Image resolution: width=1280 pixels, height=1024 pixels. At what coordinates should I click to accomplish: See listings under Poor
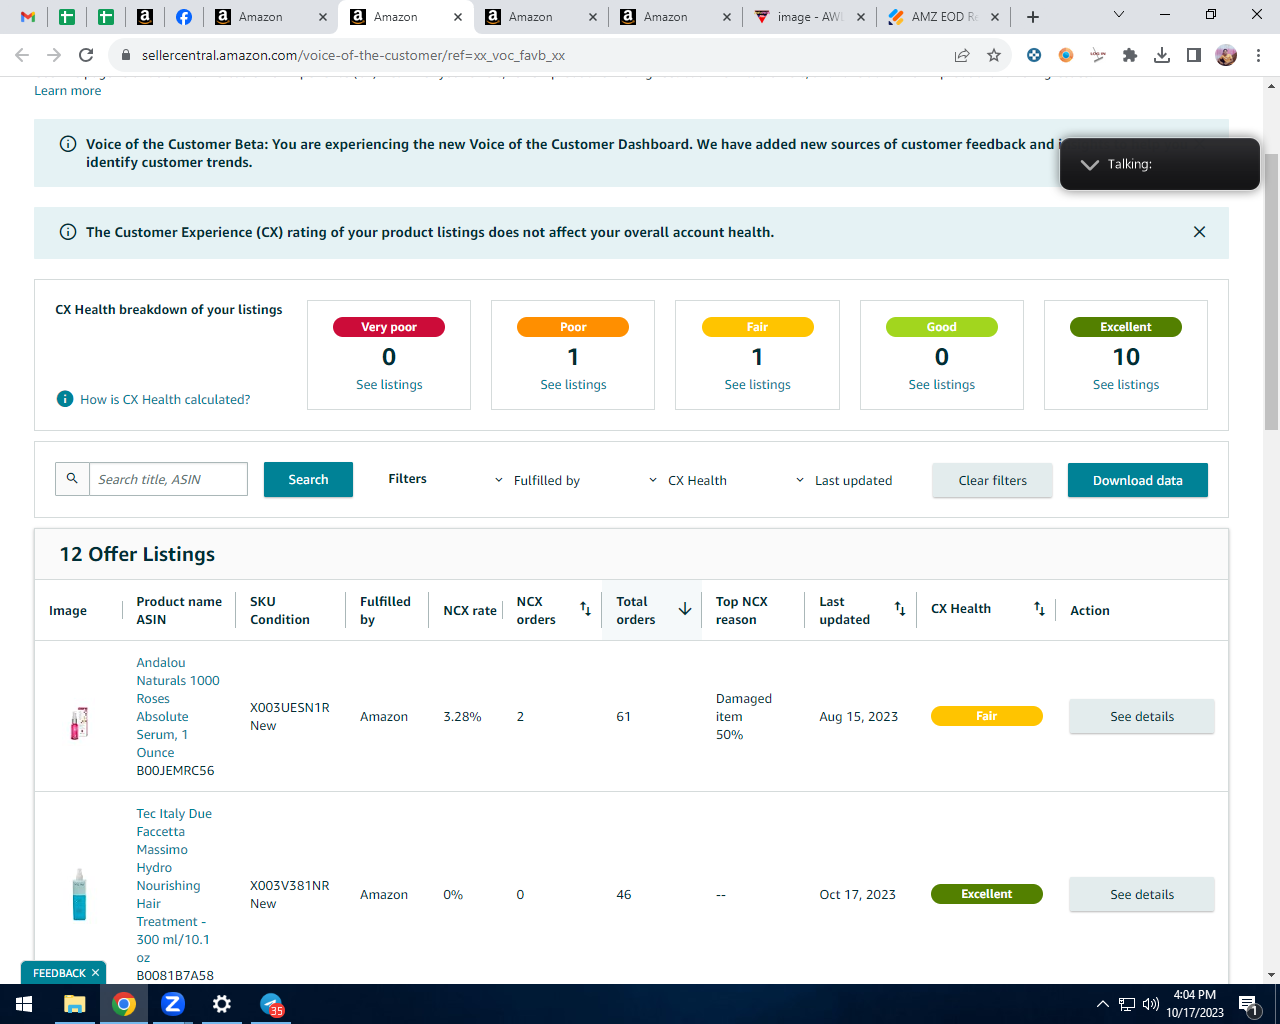coord(573,384)
